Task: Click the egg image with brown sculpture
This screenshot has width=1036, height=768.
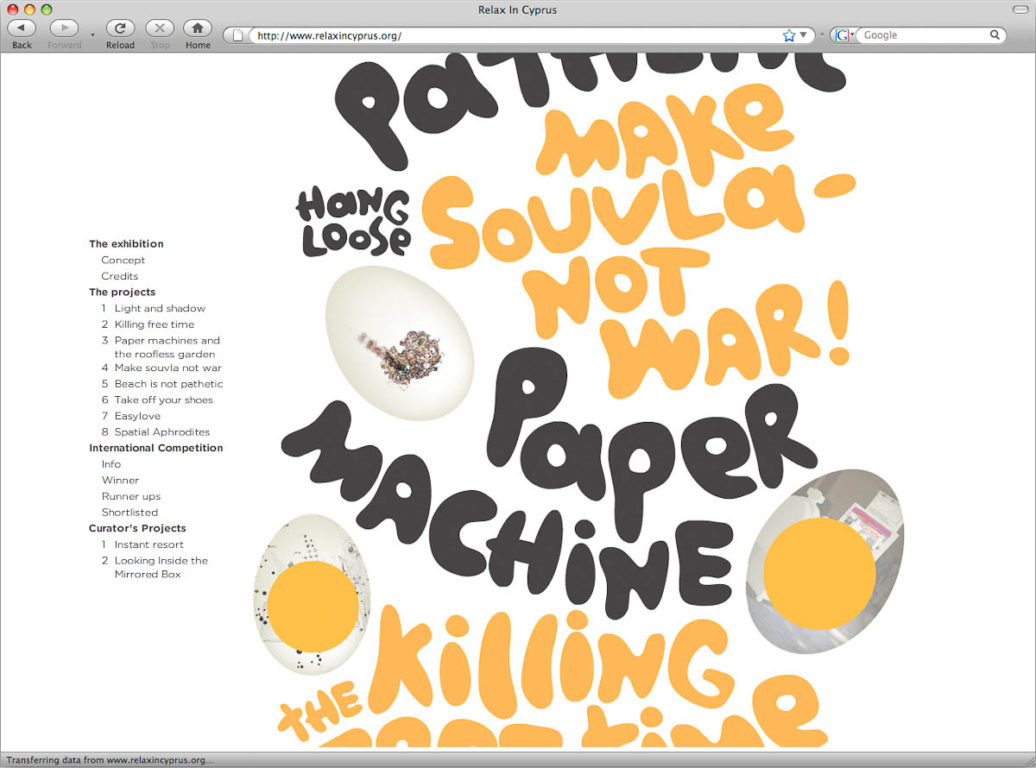Action: (399, 343)
